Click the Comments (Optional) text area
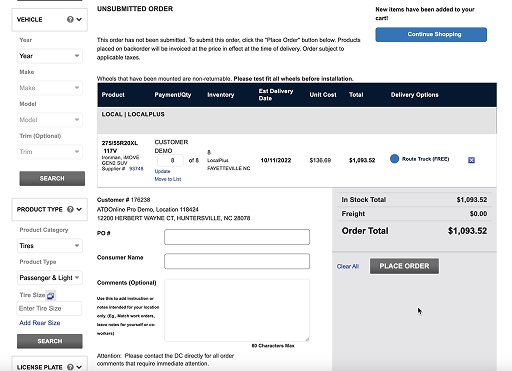Image resolution: width=512 pixels, height=371 pixels. point(237,310)
